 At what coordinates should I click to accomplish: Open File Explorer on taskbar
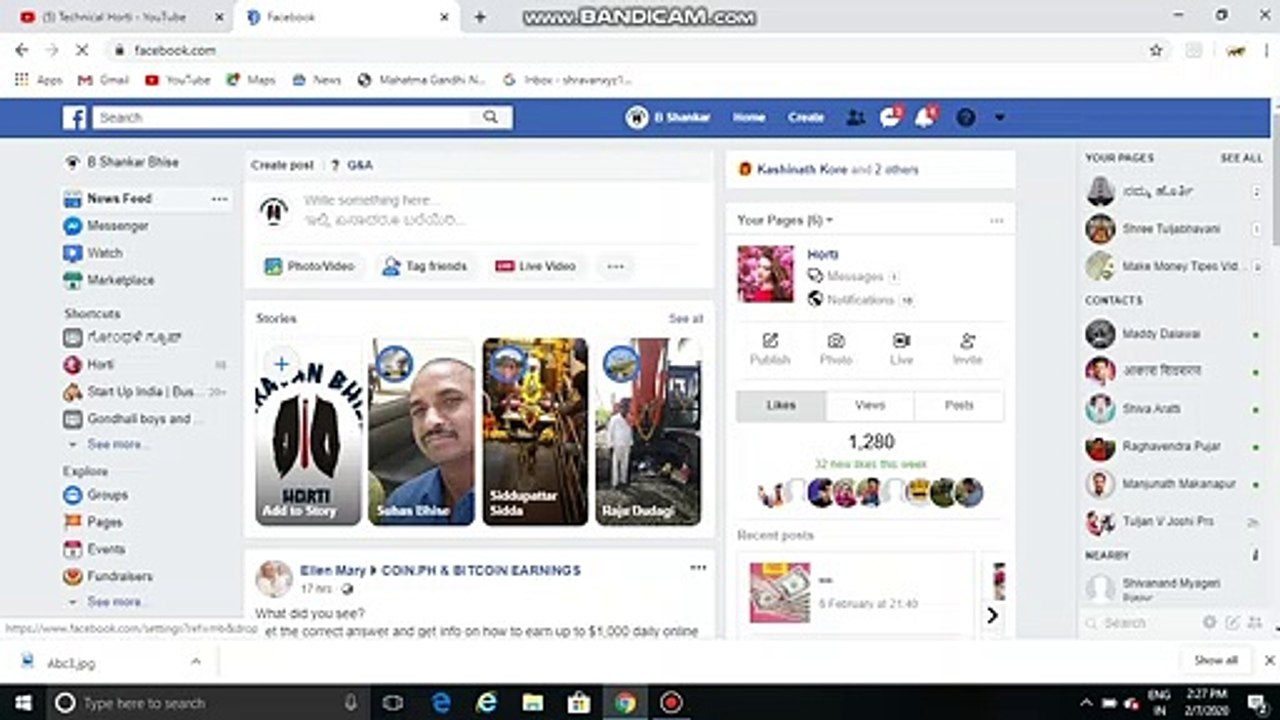tap(532, 703)
